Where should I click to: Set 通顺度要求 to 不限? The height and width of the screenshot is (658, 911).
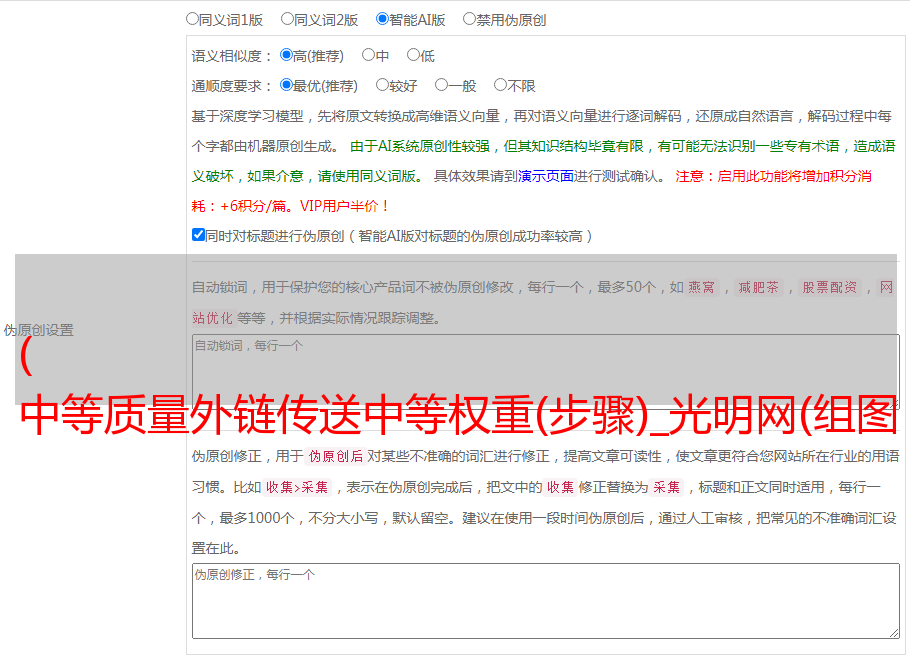pyautogui.click(x=500, y=85)
